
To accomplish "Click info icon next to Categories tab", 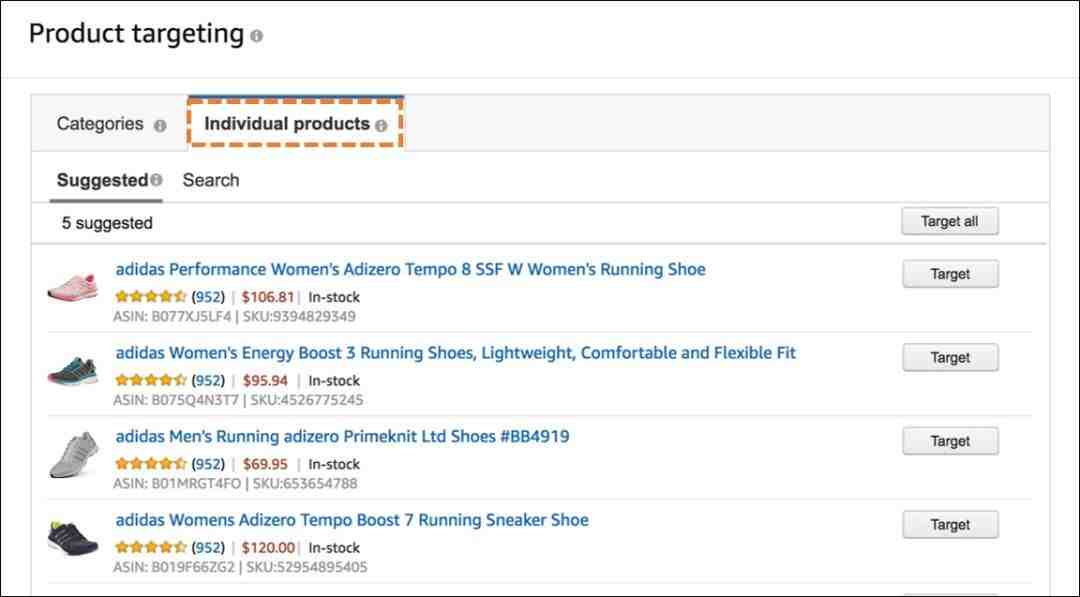I will point(160,126).
